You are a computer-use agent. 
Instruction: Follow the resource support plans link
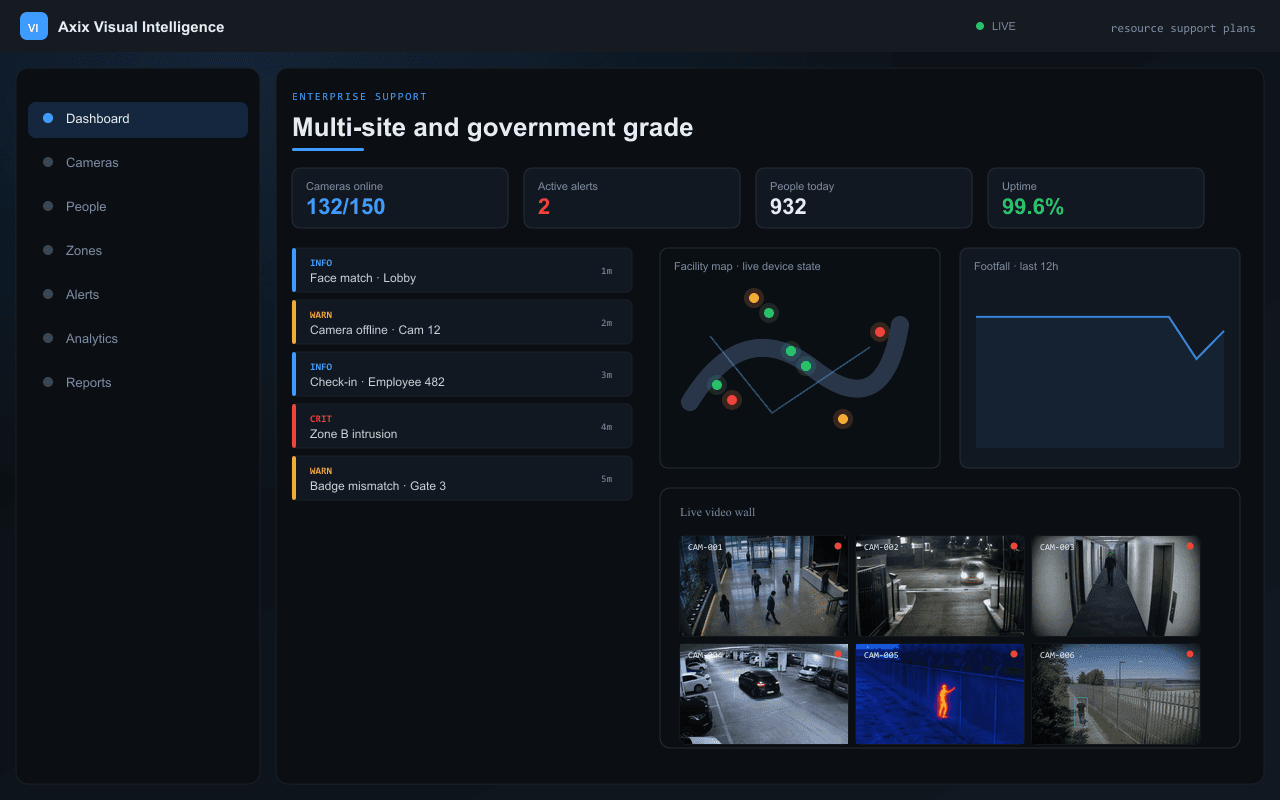coord(1183,28)
